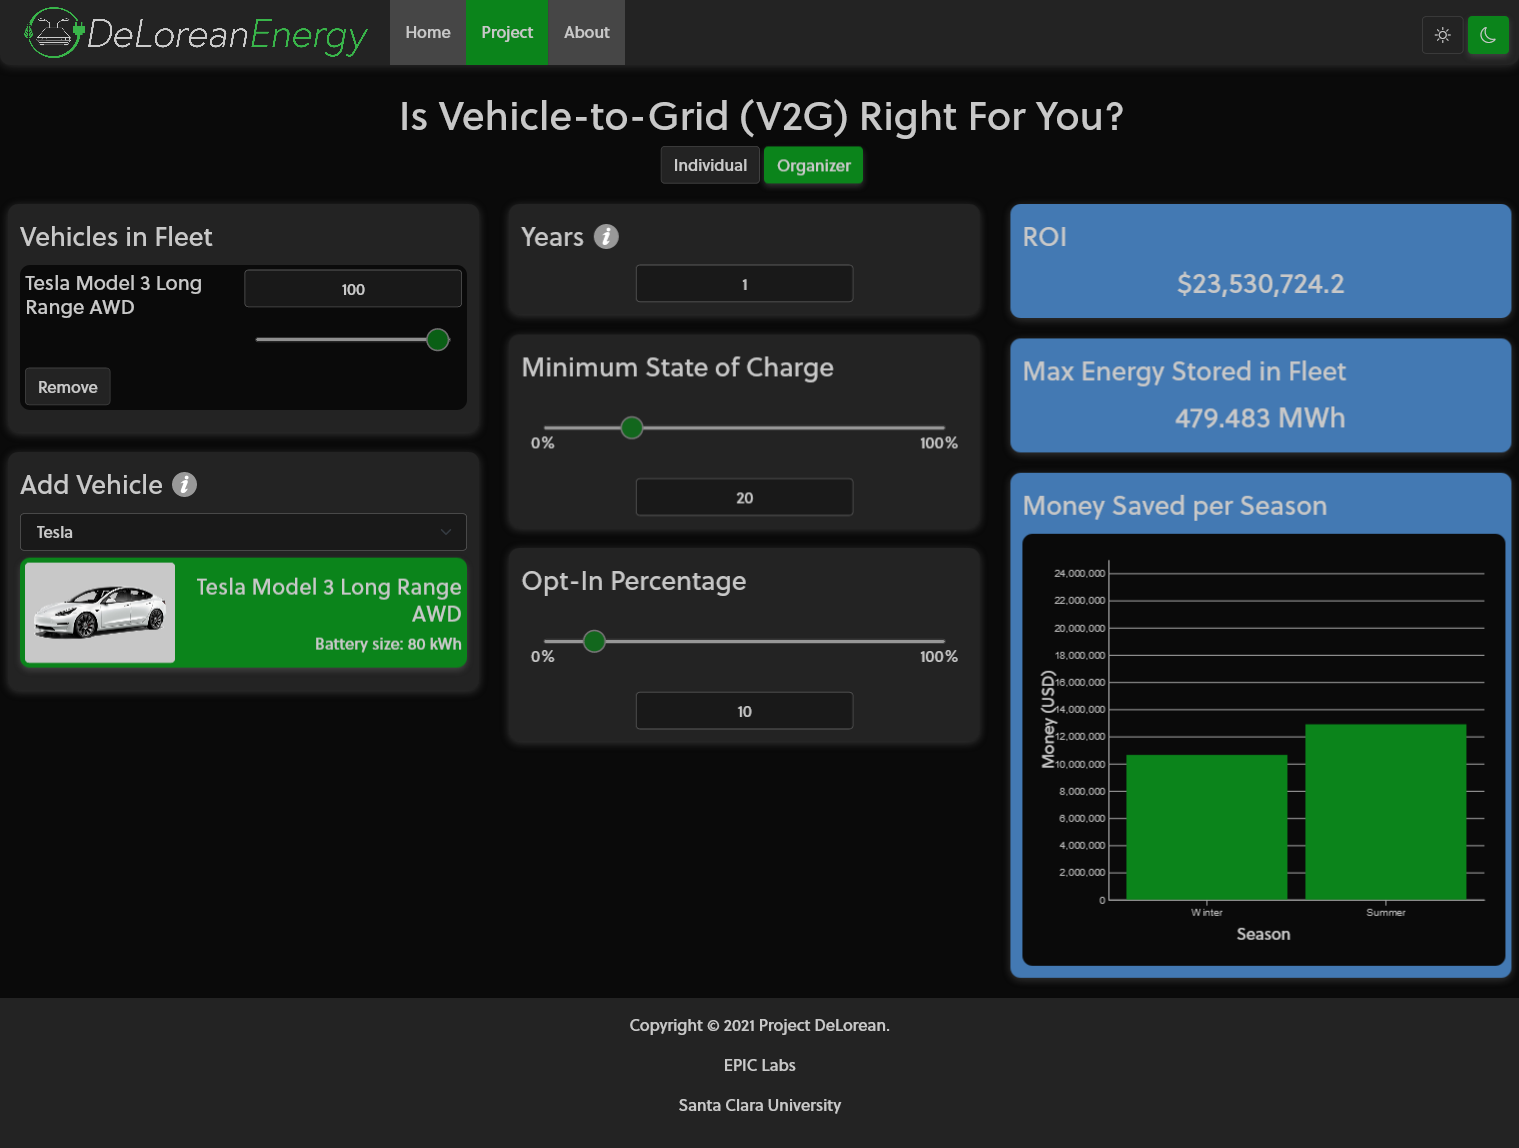Remove Tesla Model 3 from fleet
The height and width of the screenshot is (1148, 1519).
tap(68, 387)
